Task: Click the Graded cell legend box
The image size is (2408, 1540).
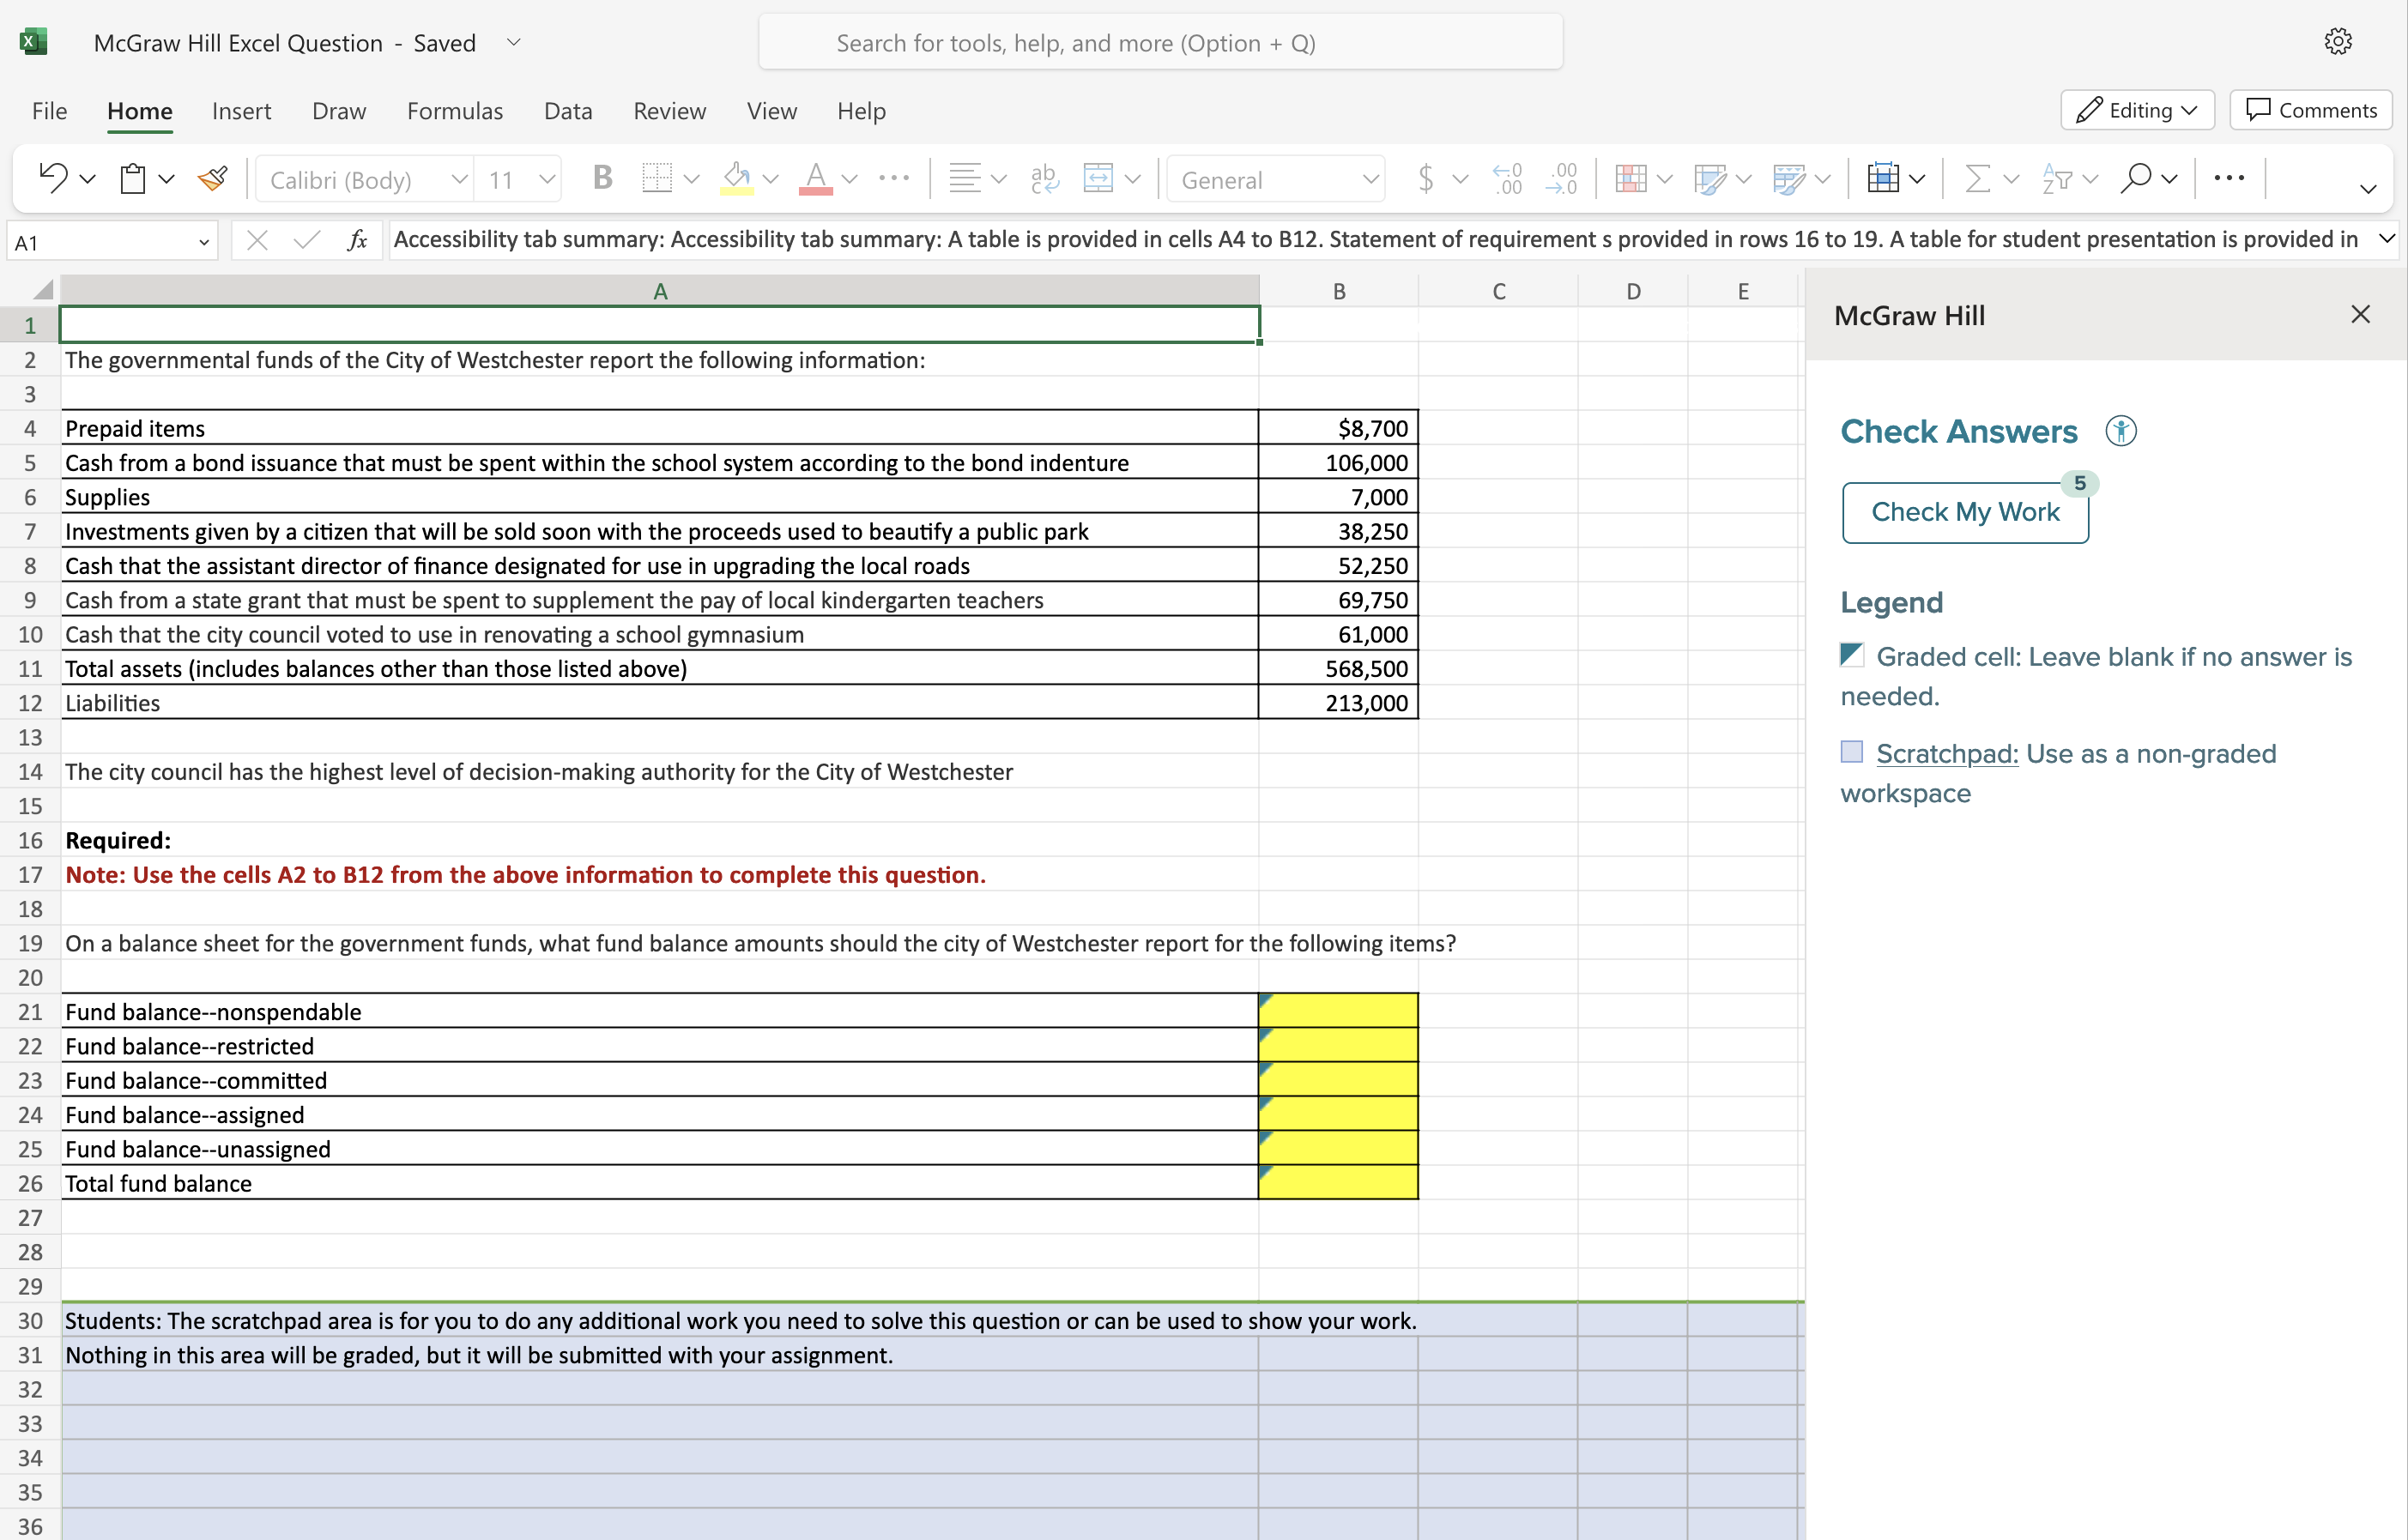Action: coord(1852,655)
